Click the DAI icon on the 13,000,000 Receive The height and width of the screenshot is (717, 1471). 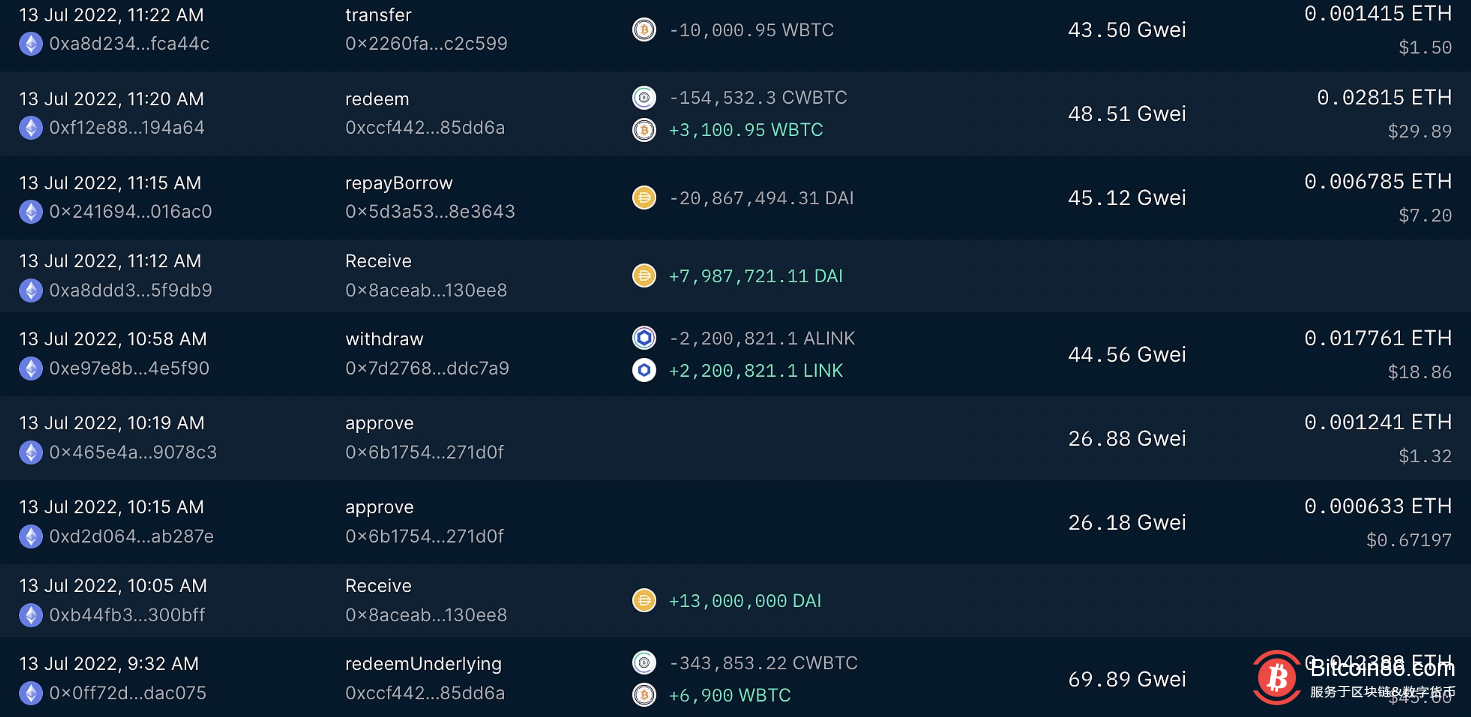[x=644, y=600]
